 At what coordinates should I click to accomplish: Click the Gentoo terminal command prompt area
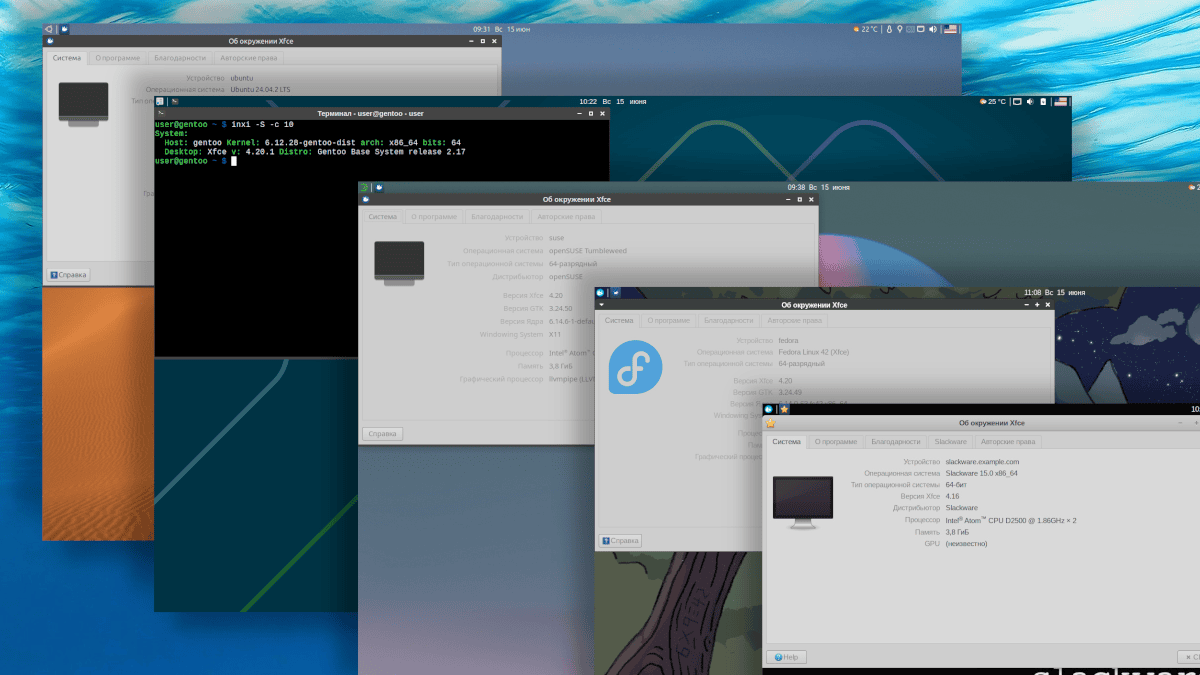(233, 161)
